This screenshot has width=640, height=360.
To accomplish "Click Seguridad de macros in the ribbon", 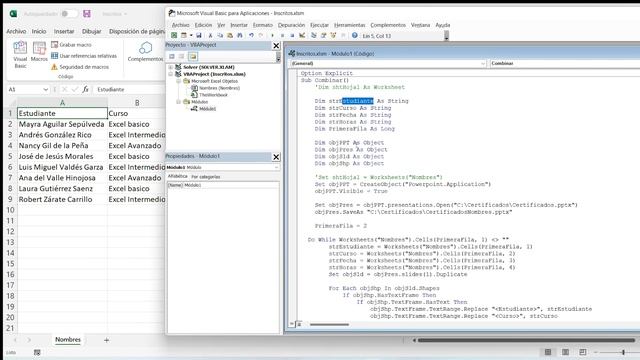I will click(80, 67).
